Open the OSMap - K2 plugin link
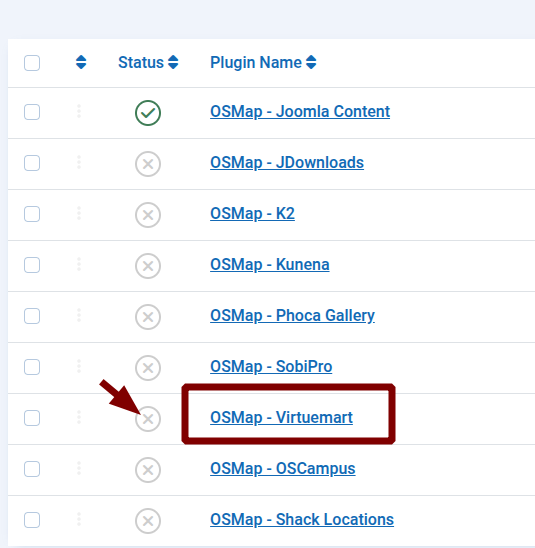Viewport: 535px width, 548px height. click(x=252, y=214)
